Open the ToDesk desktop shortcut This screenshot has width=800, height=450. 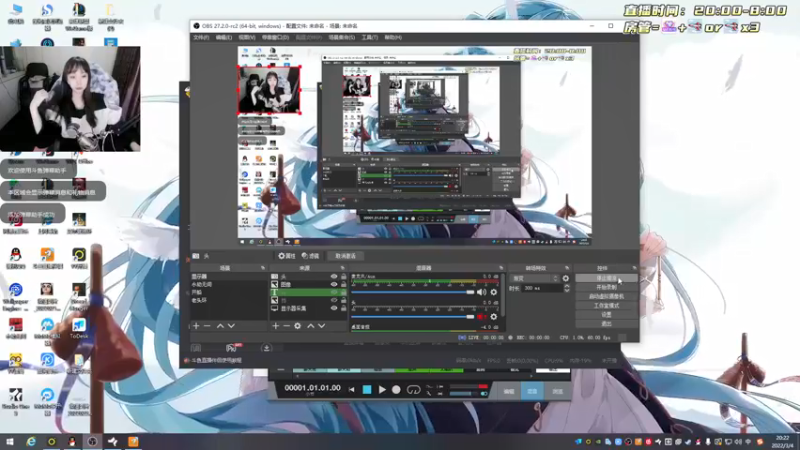click(79, 328)
